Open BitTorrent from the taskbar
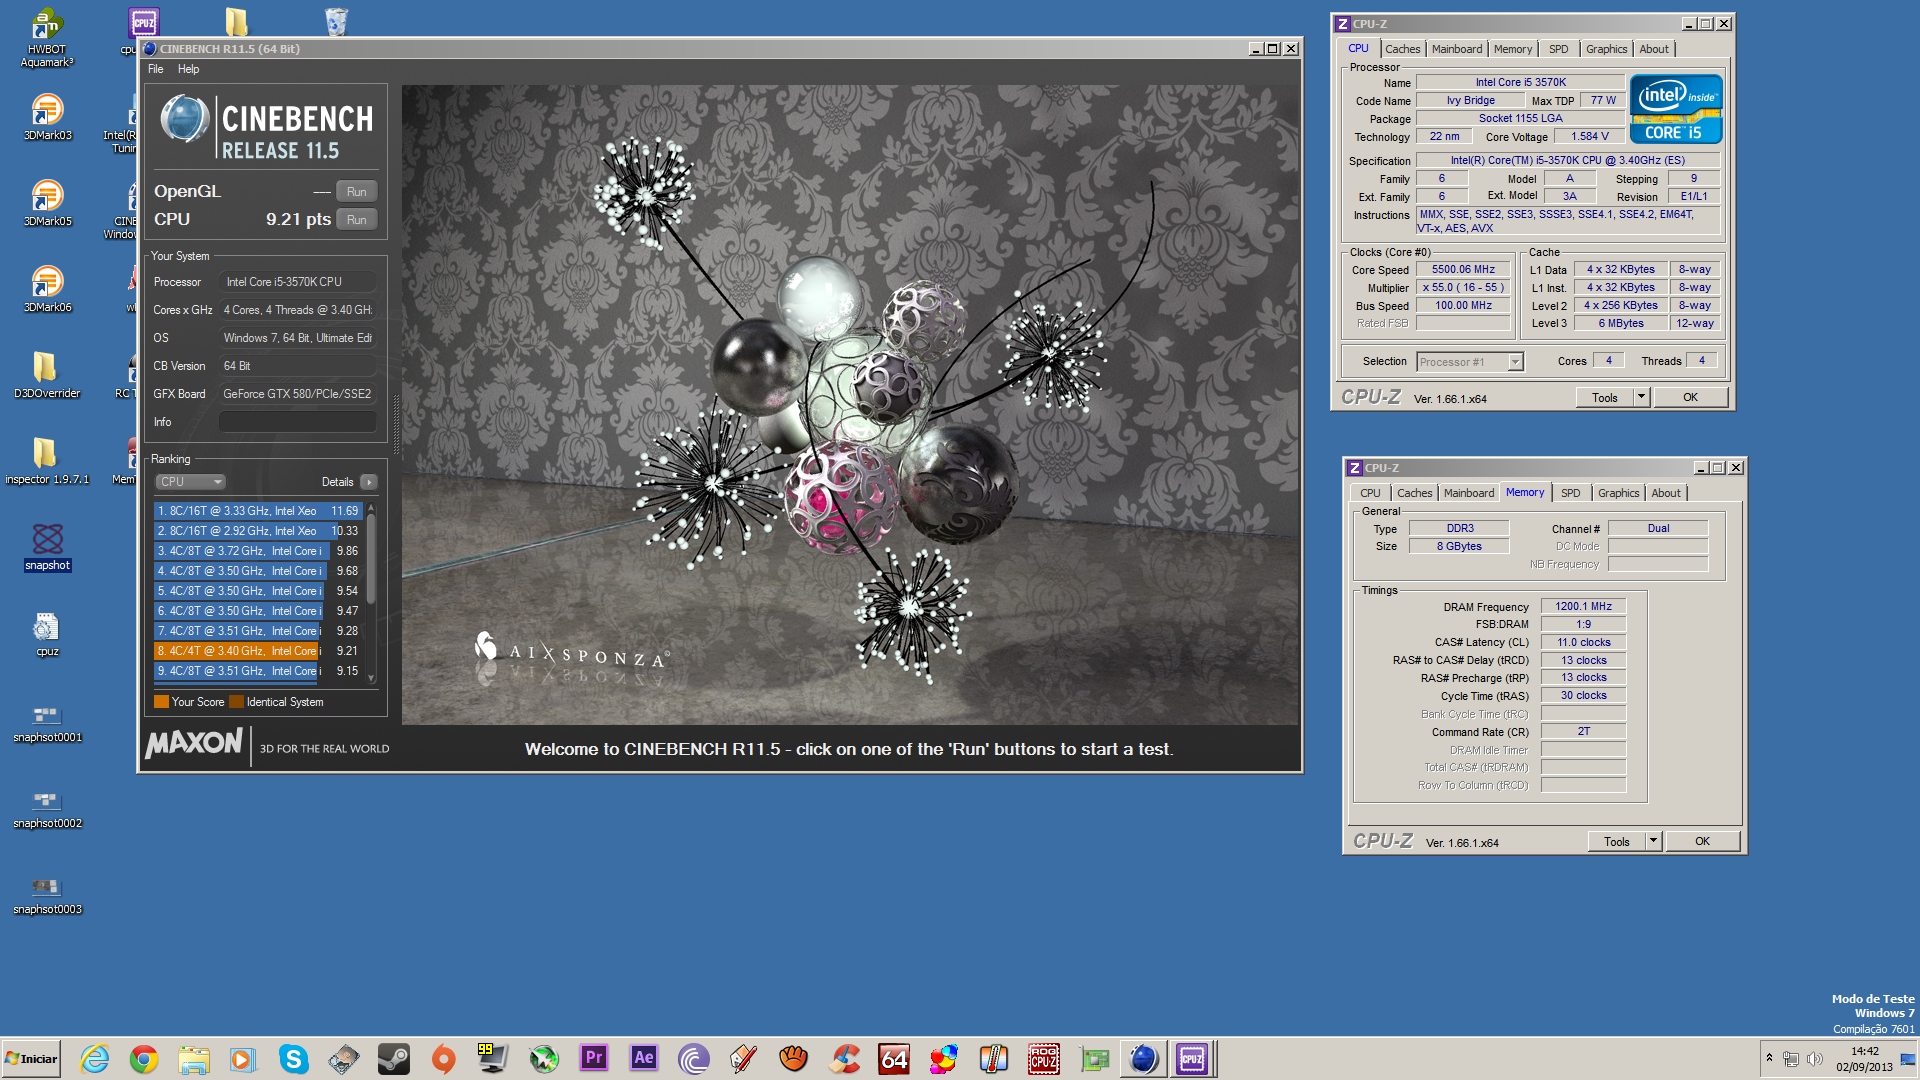This screenshot has width=1920, height=1080. (x=694, y=1059)
